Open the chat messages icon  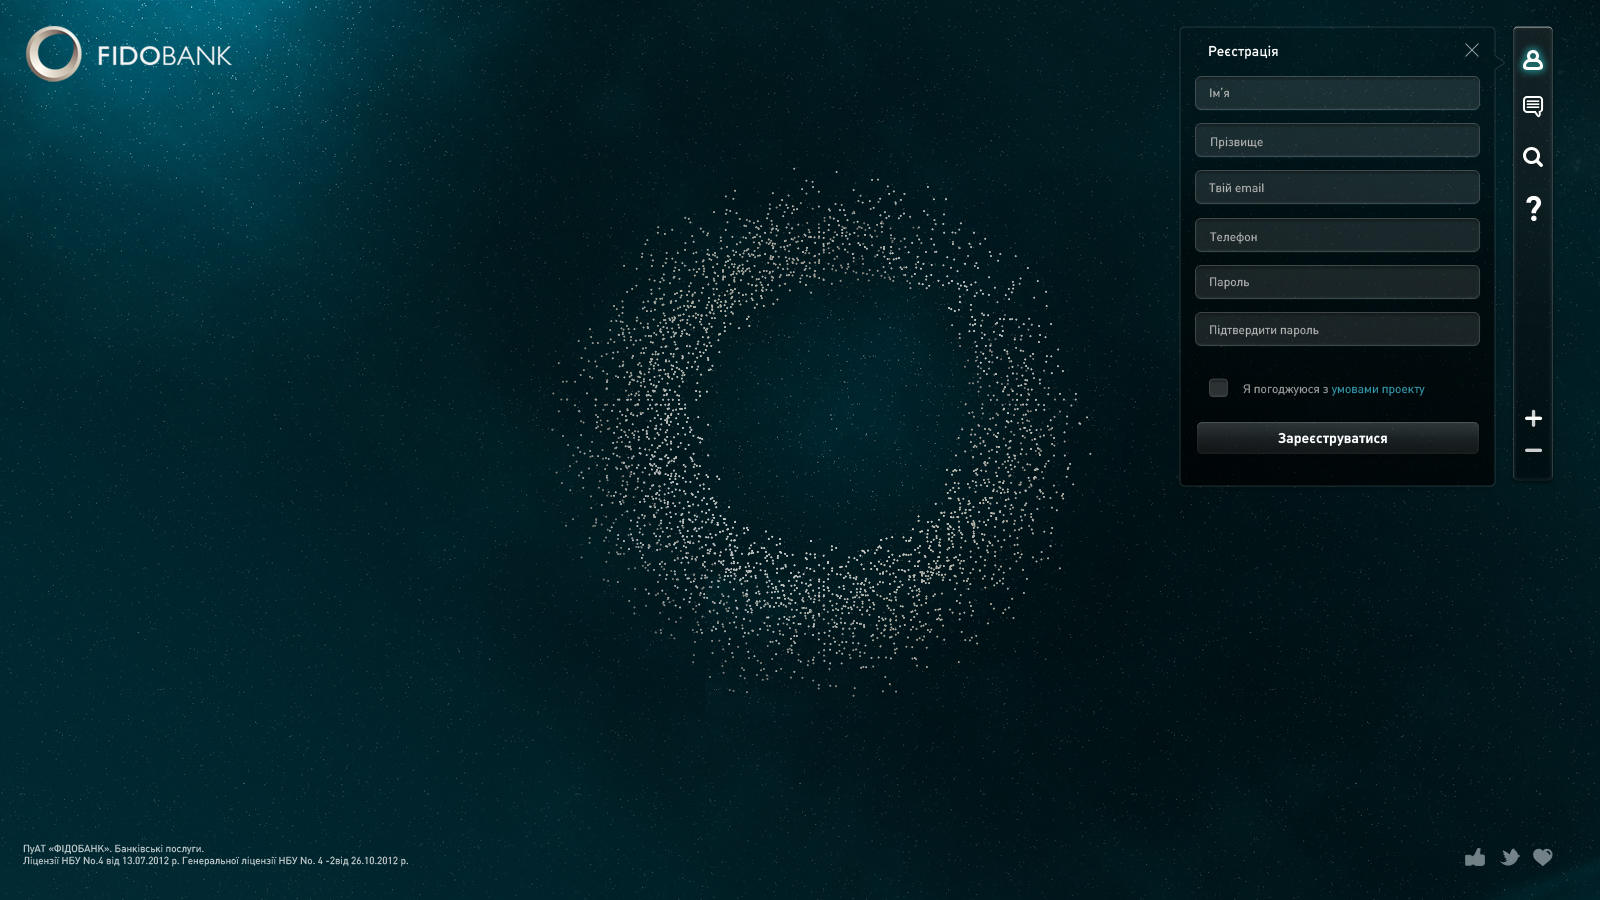1533,106
